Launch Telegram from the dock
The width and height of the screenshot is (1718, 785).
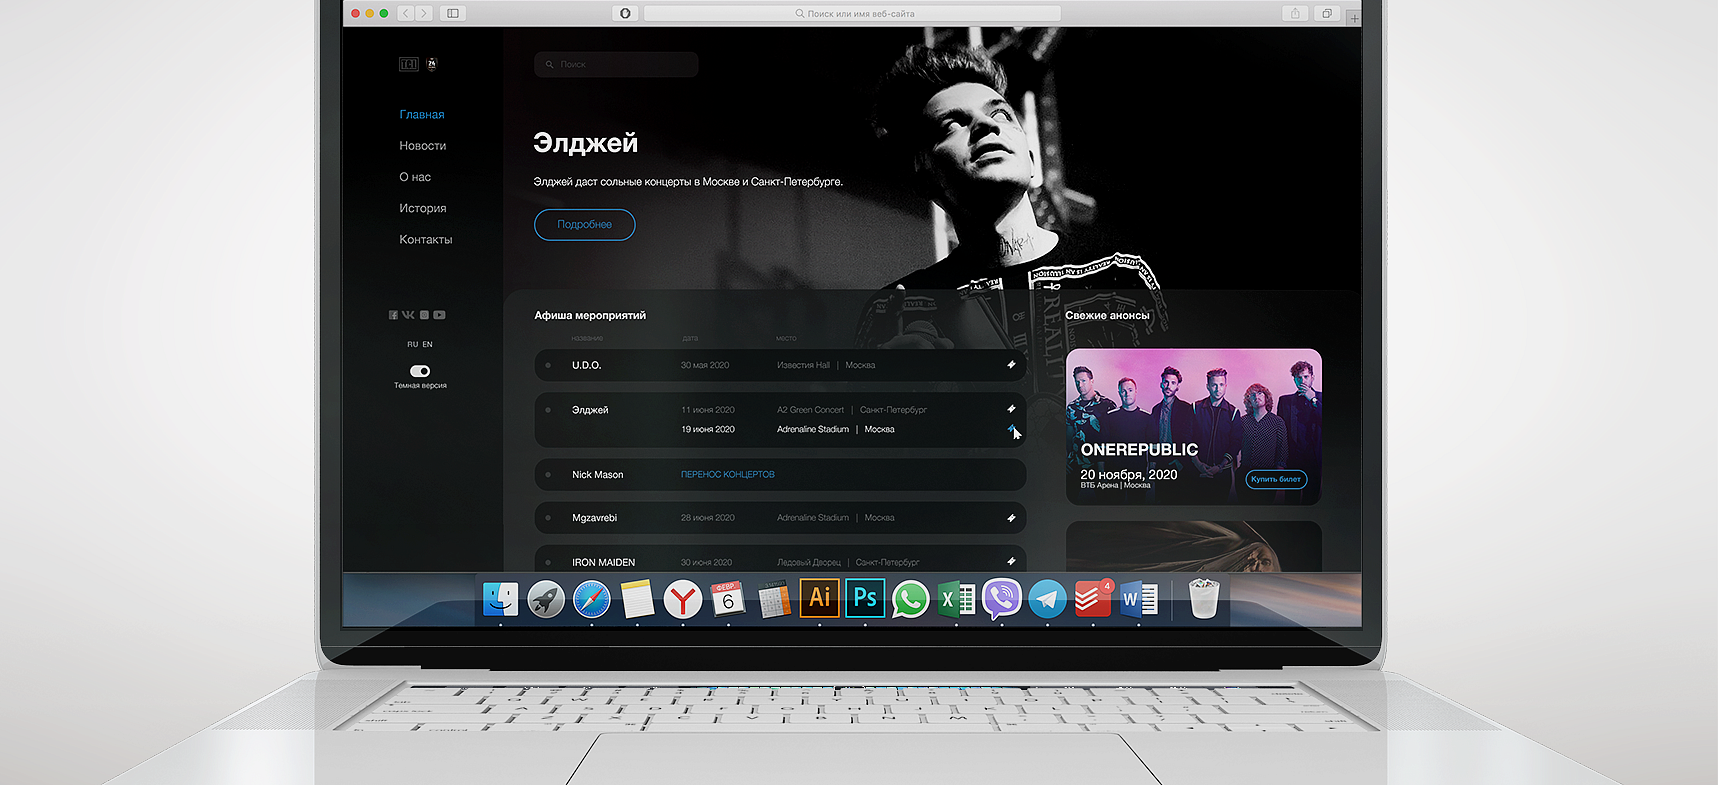point(1048,599)
